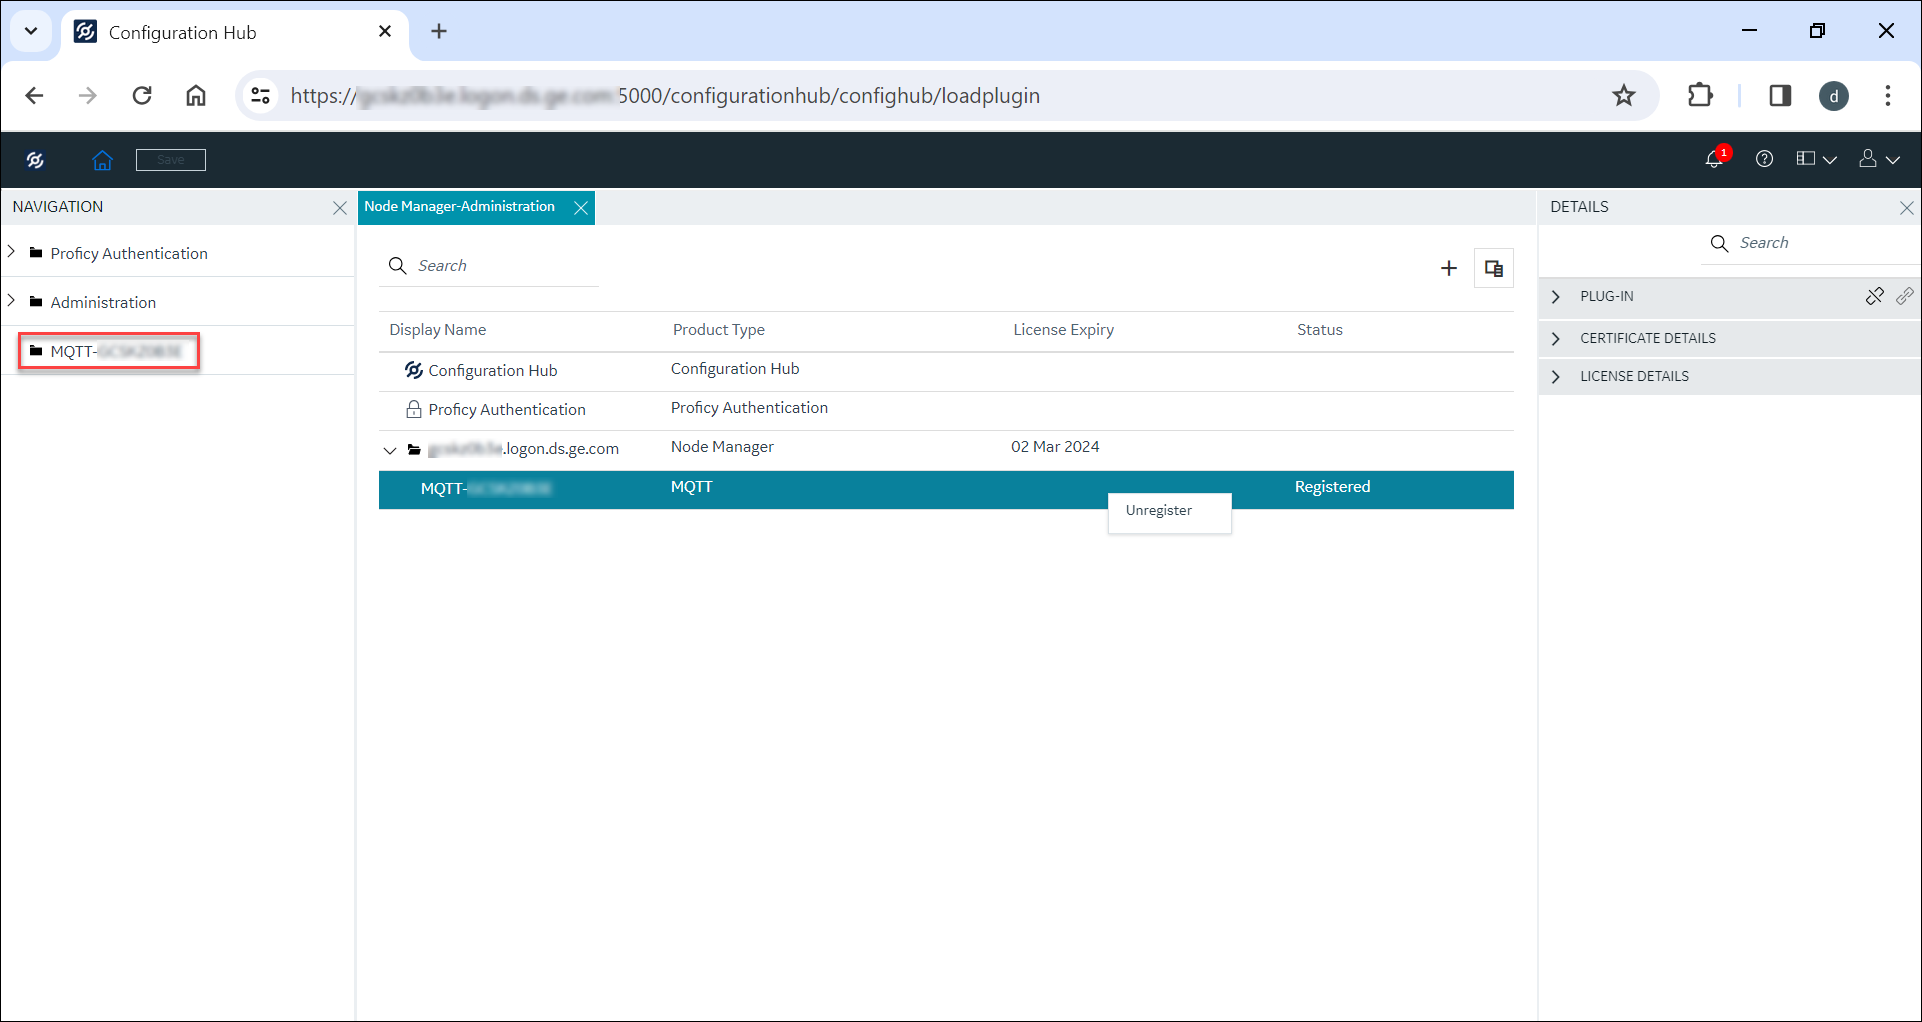Open the panel layout dropdown in header

click(1816, 159)
